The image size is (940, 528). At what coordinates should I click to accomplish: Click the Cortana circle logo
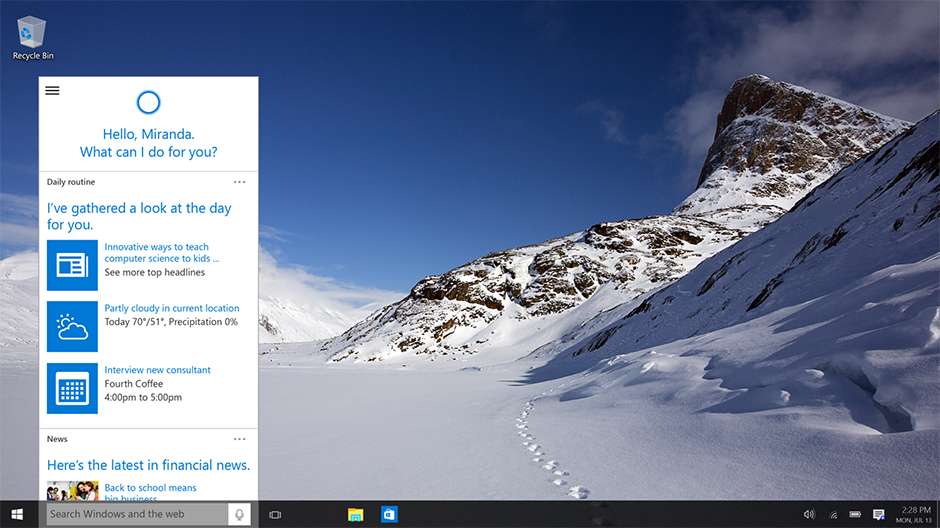tap(148, 102)
